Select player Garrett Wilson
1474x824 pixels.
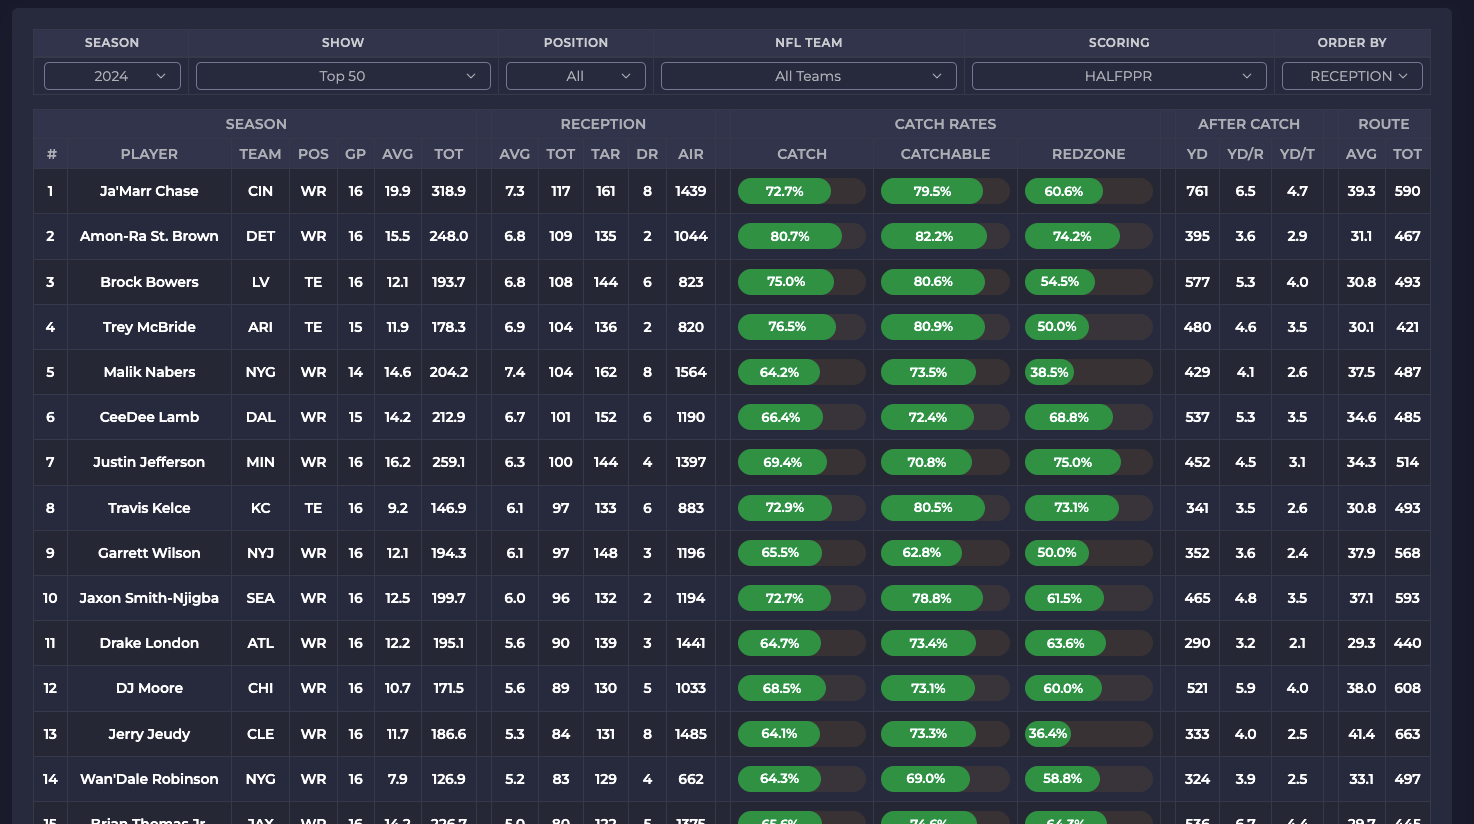coord(149,553)
